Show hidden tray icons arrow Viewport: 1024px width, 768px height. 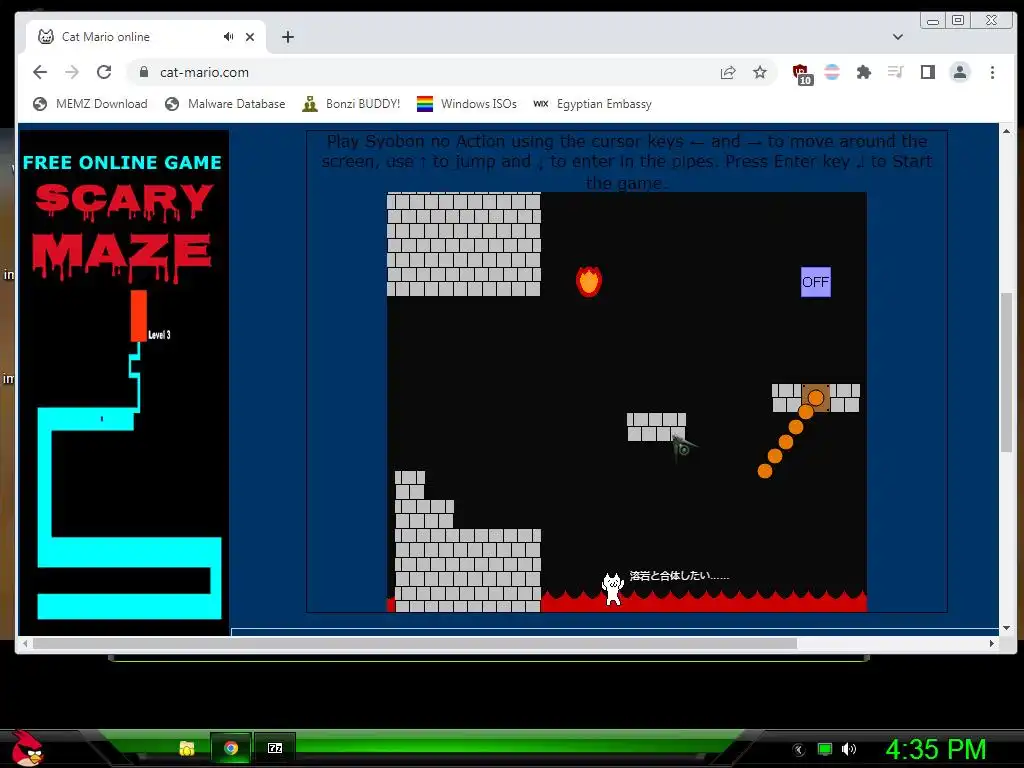799,749
